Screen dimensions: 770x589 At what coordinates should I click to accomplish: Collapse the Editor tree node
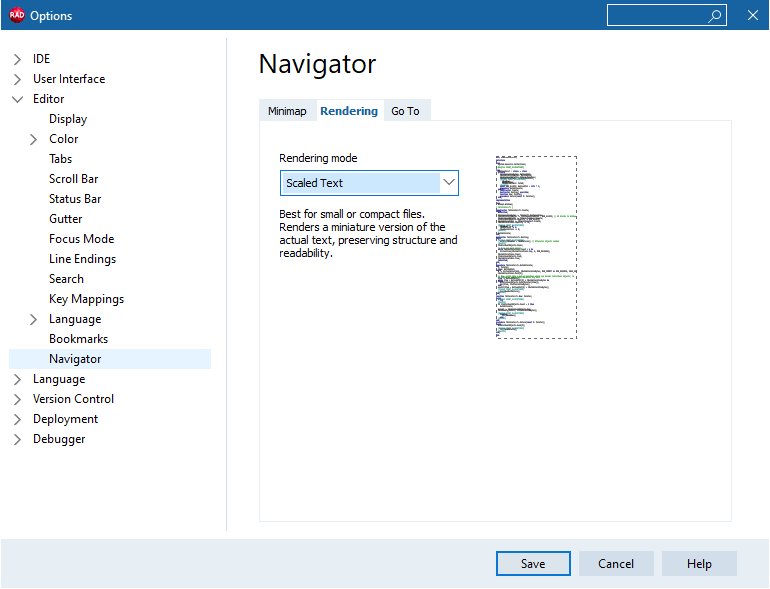coord(17,99)
